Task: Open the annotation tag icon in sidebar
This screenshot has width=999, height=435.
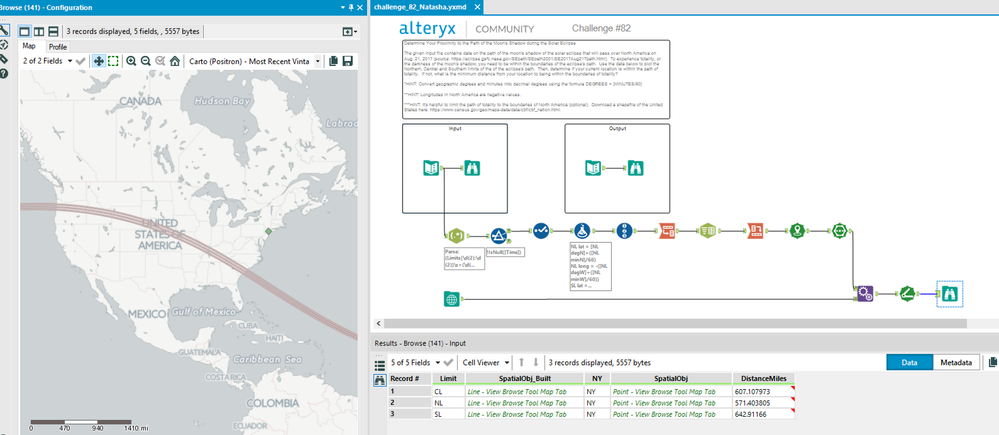Action: click(4, 59)
